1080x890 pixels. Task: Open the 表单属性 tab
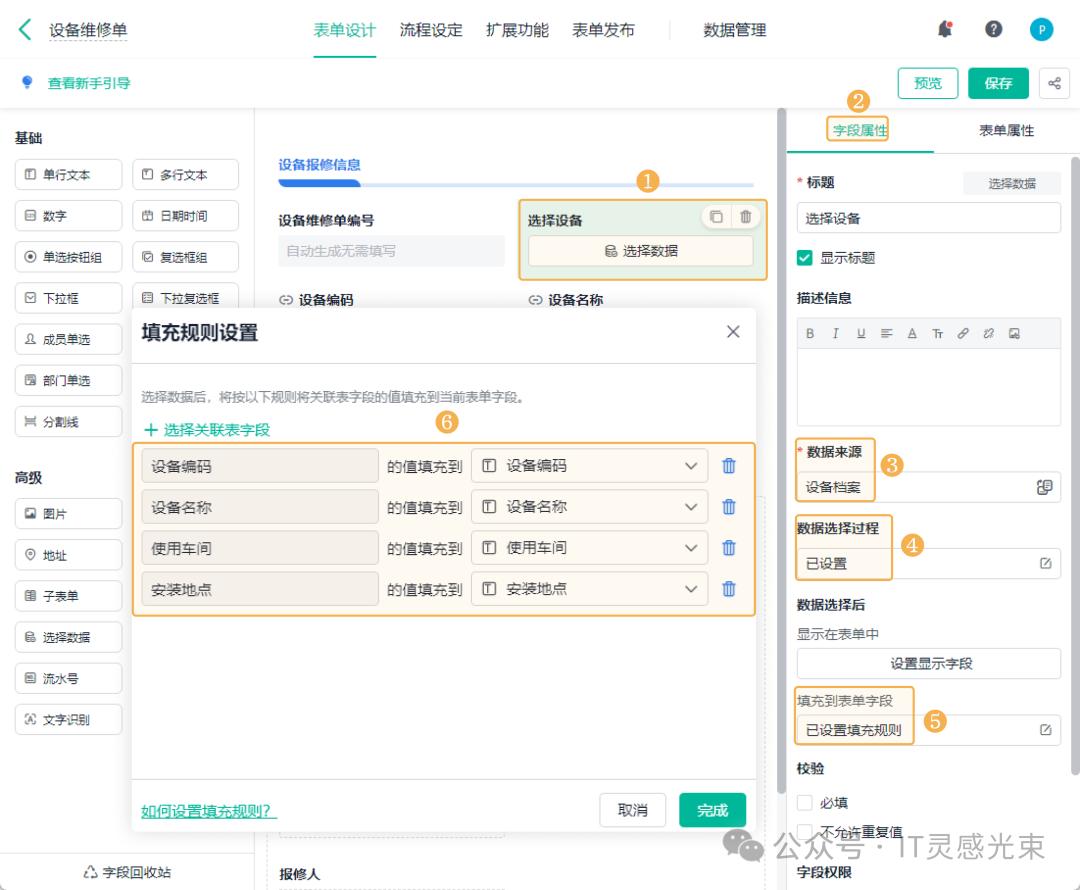coord(1006,131)
